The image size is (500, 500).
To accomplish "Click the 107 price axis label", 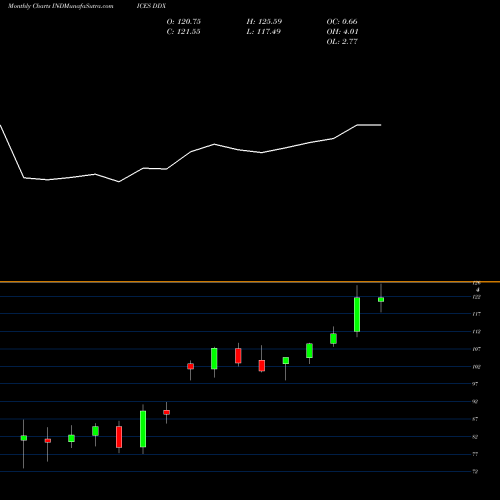I will [x=476, y=349].
